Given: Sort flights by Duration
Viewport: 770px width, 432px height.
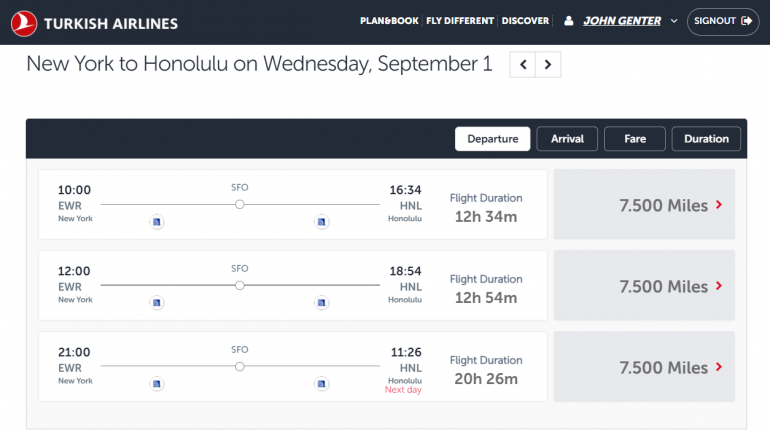Looking at the screenshot, I should tap(706, 139).
